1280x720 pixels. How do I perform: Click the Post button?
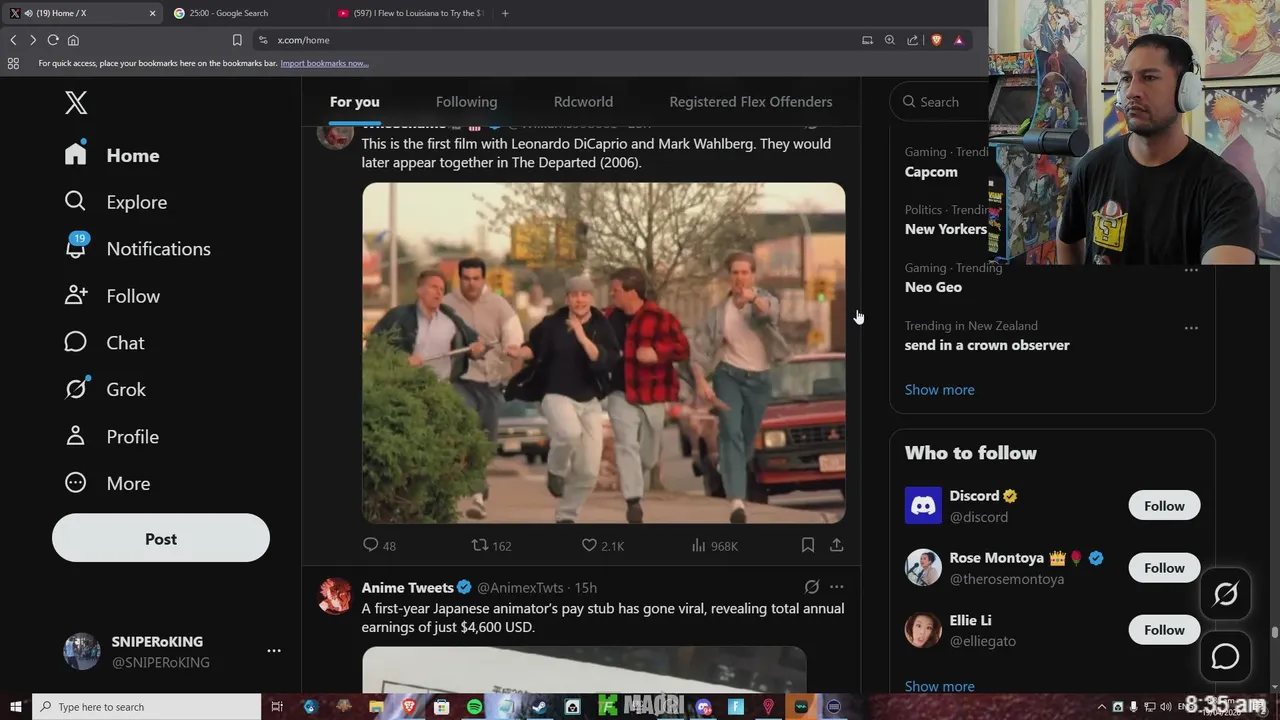161,538
